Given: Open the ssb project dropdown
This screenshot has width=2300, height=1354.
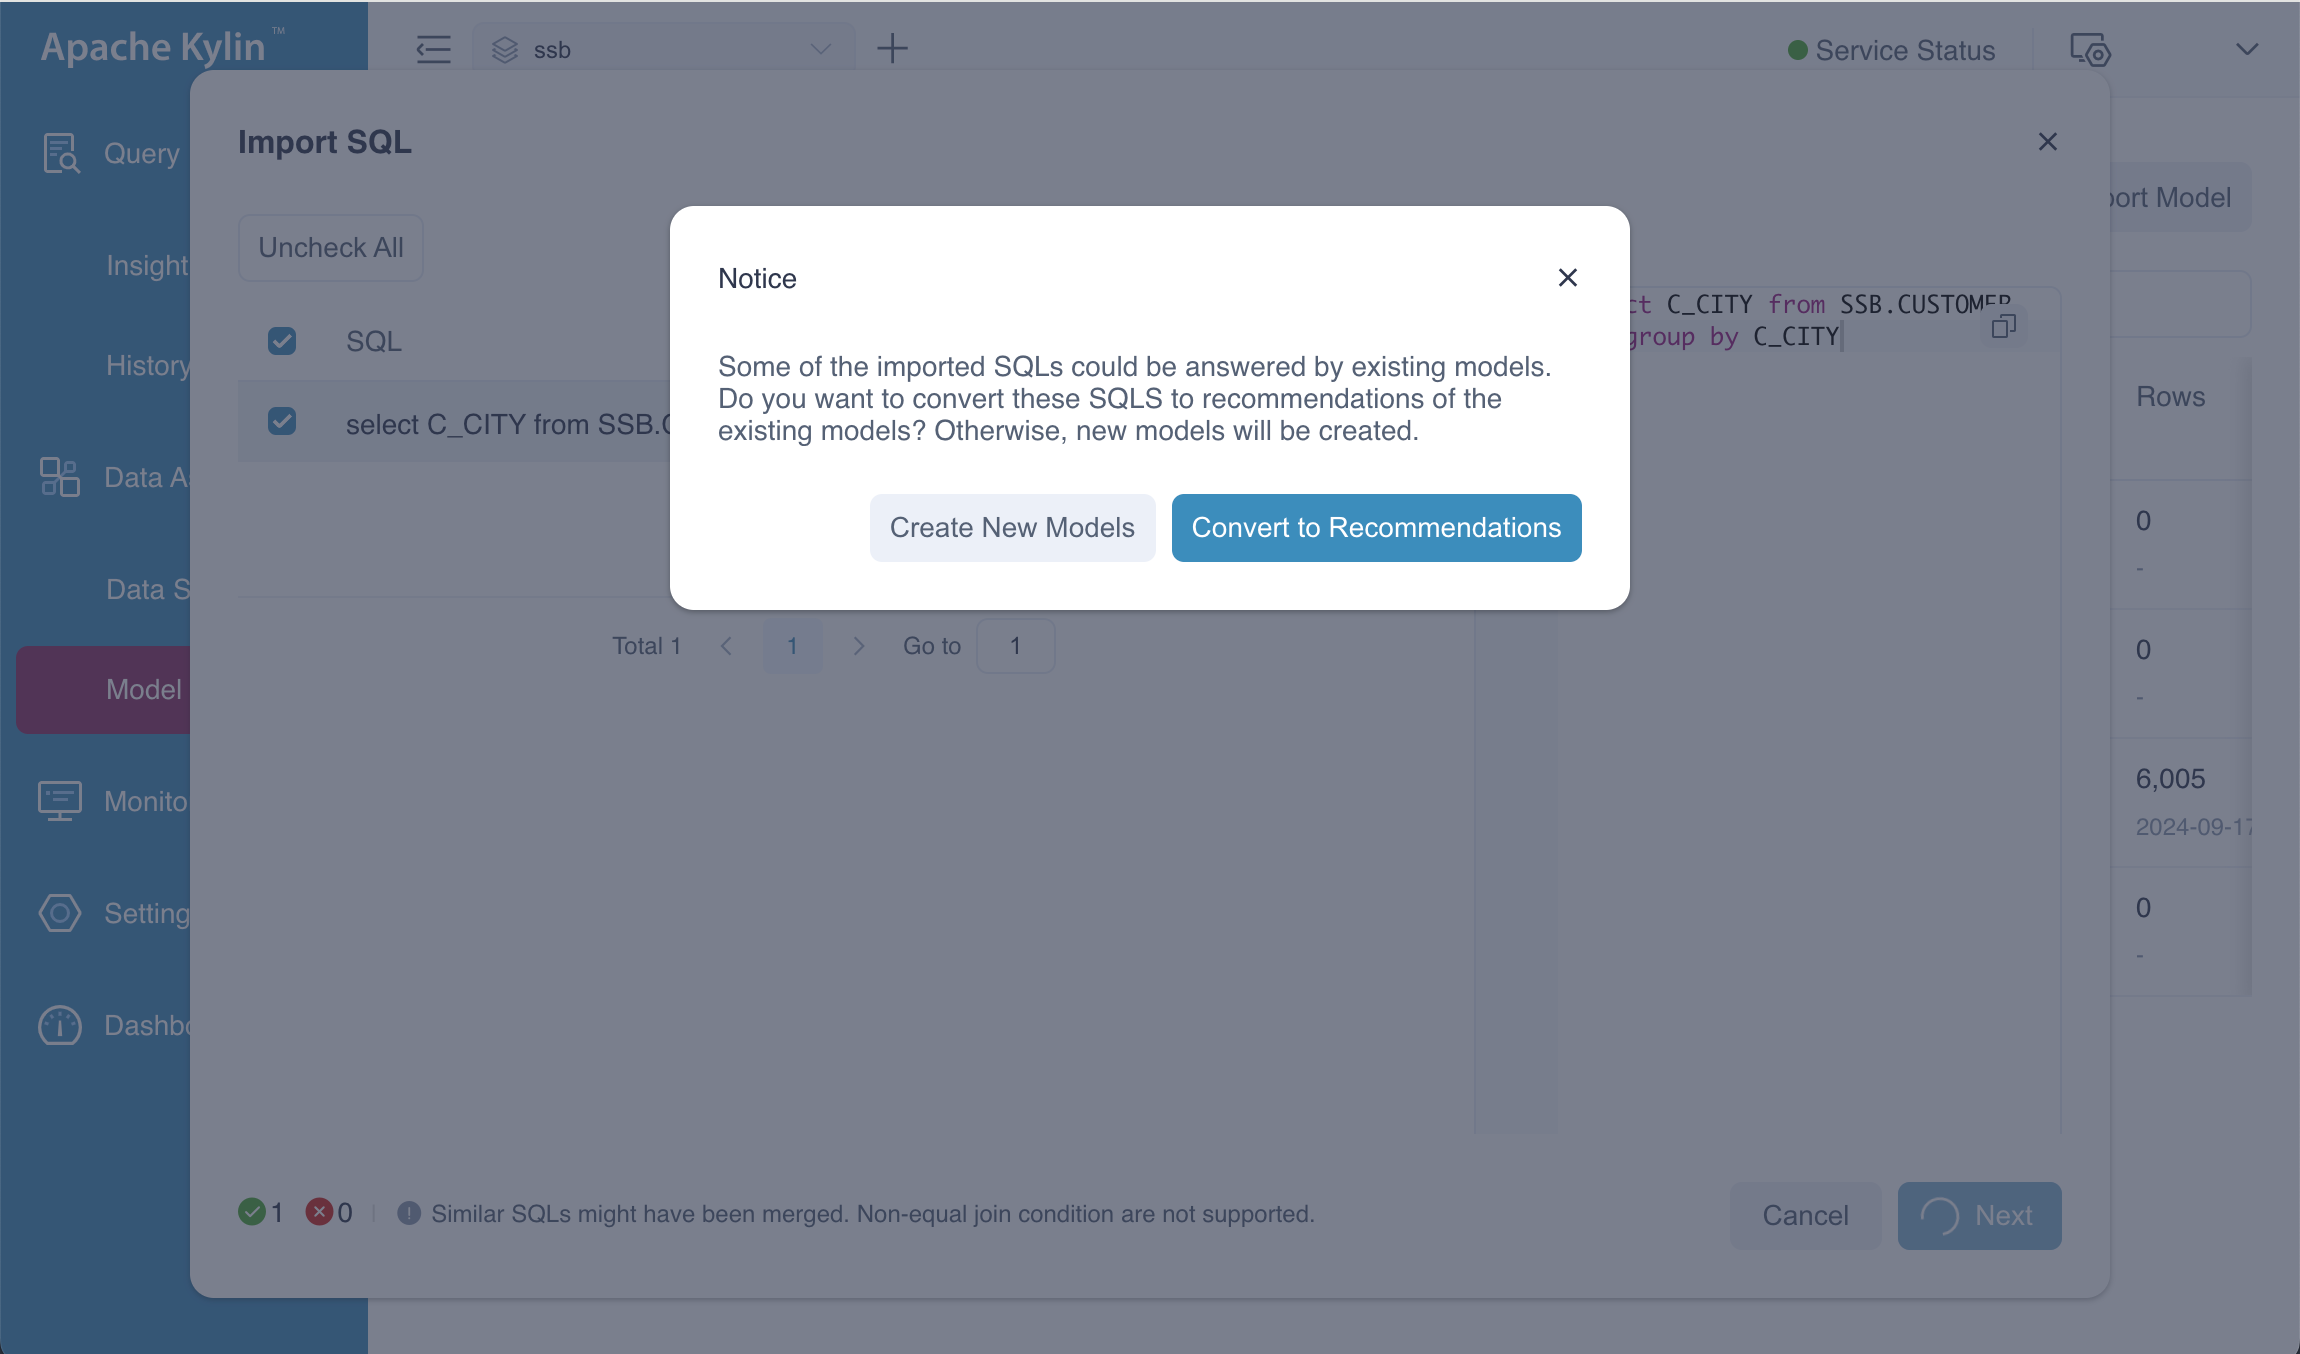Looking at the screenshot, I should (x=663, y=49).
